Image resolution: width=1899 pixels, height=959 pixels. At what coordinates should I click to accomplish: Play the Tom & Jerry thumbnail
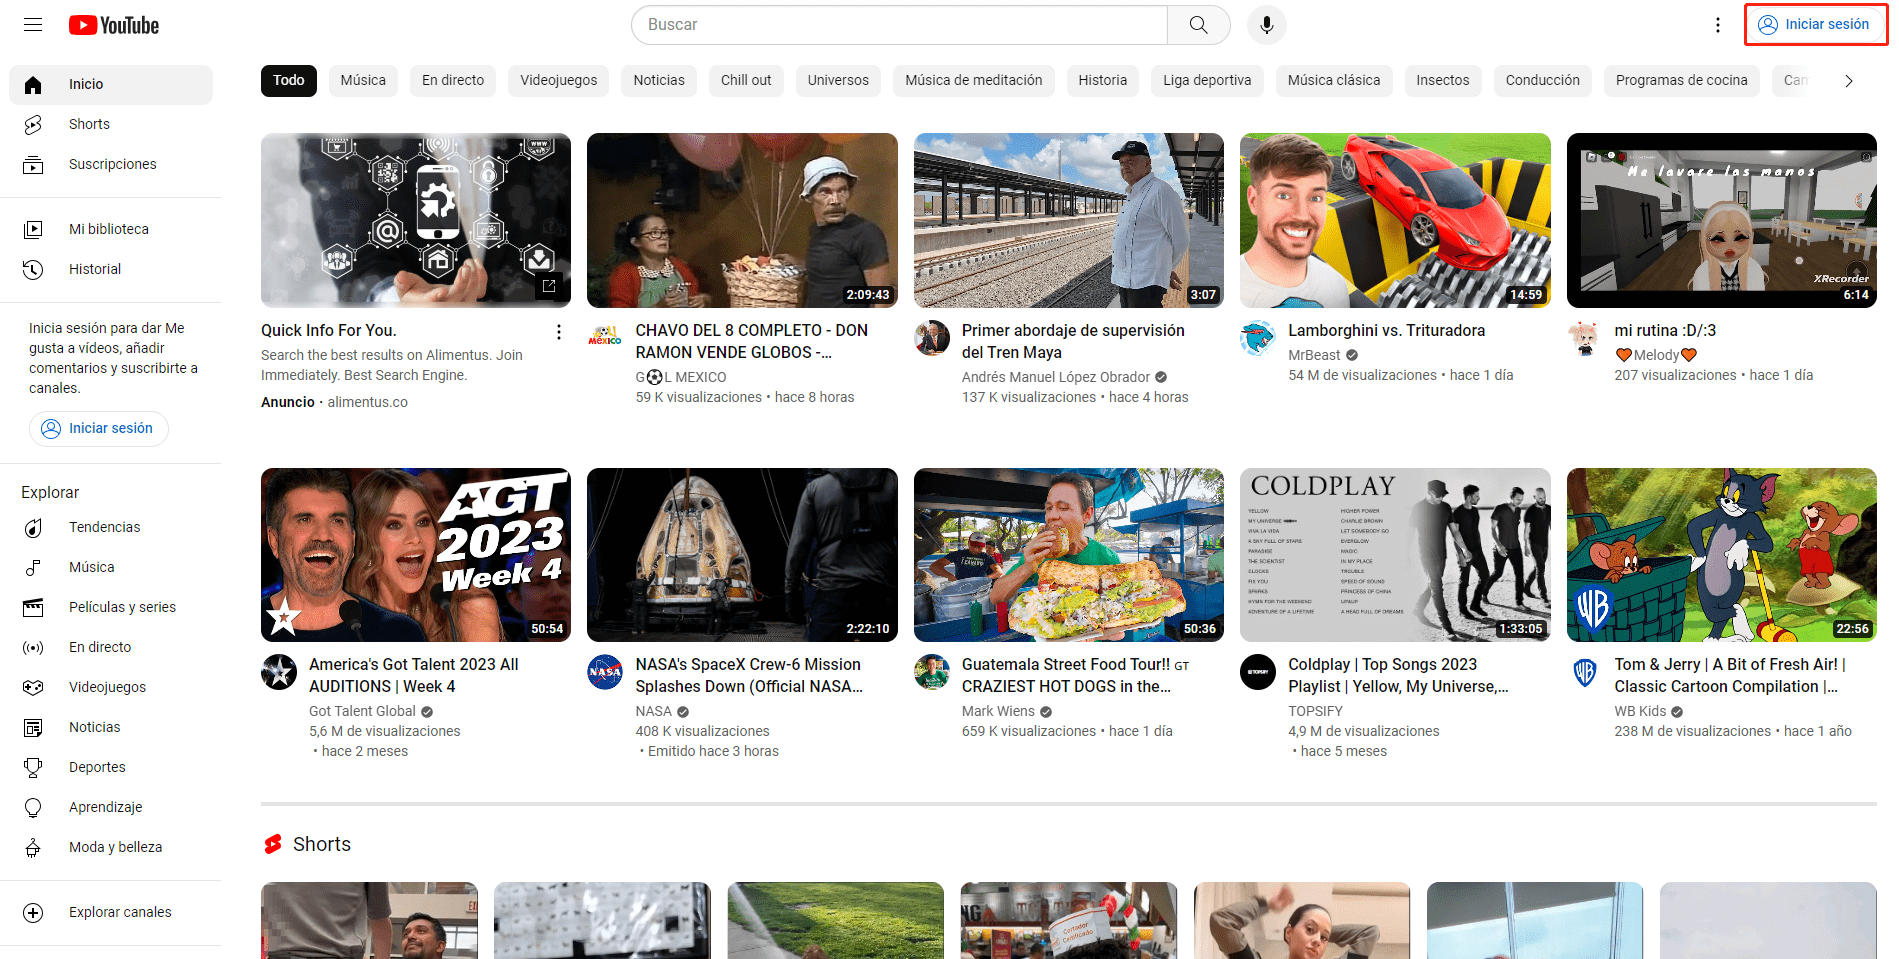(x=1721, y=555)
